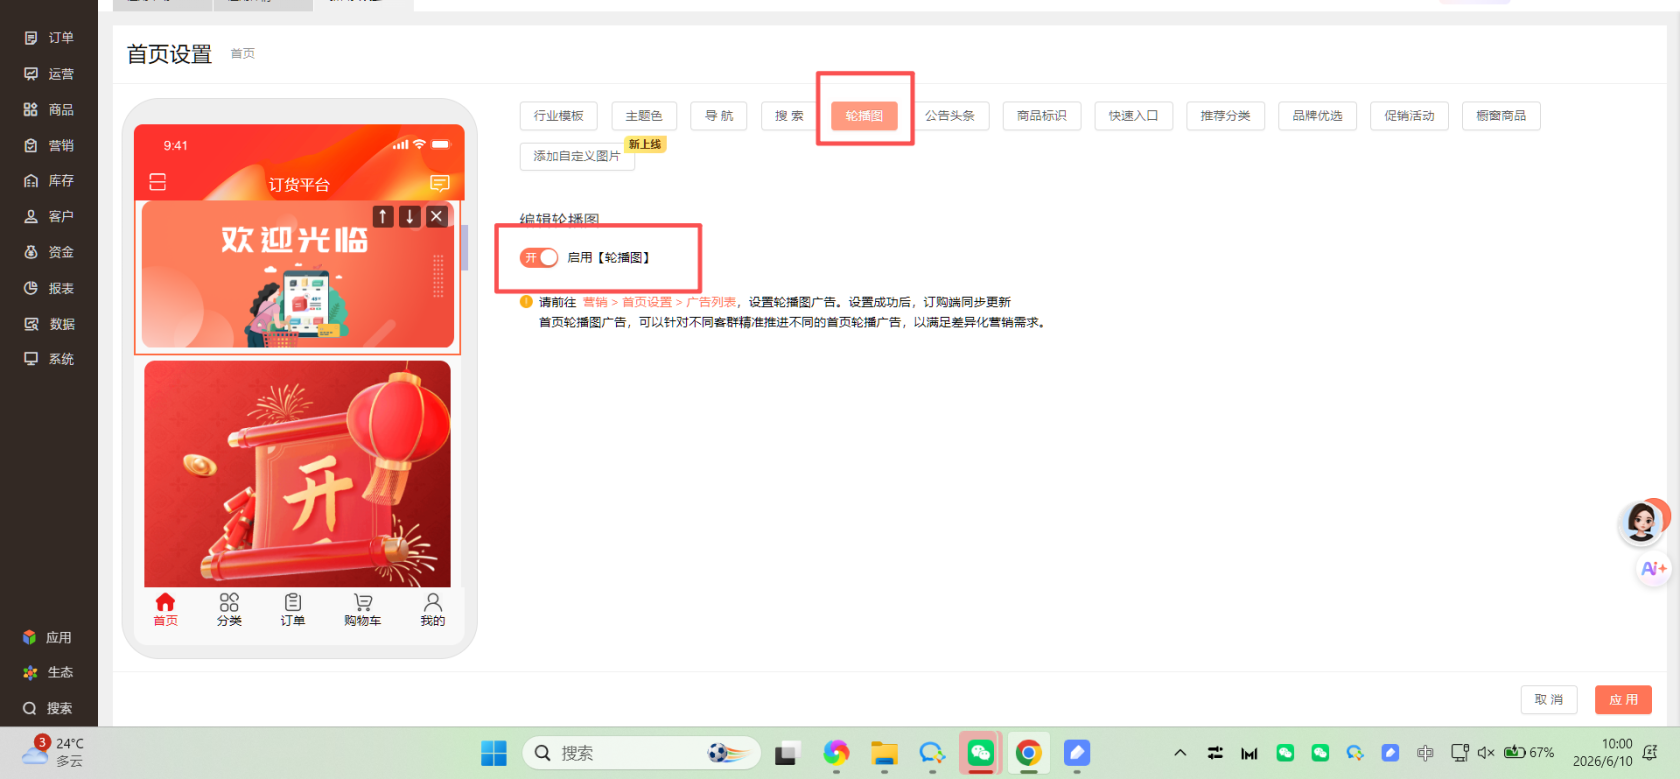The image size is (1680, 779).
Task: Remove carousel block with X icon
Action: pos(436,216)
